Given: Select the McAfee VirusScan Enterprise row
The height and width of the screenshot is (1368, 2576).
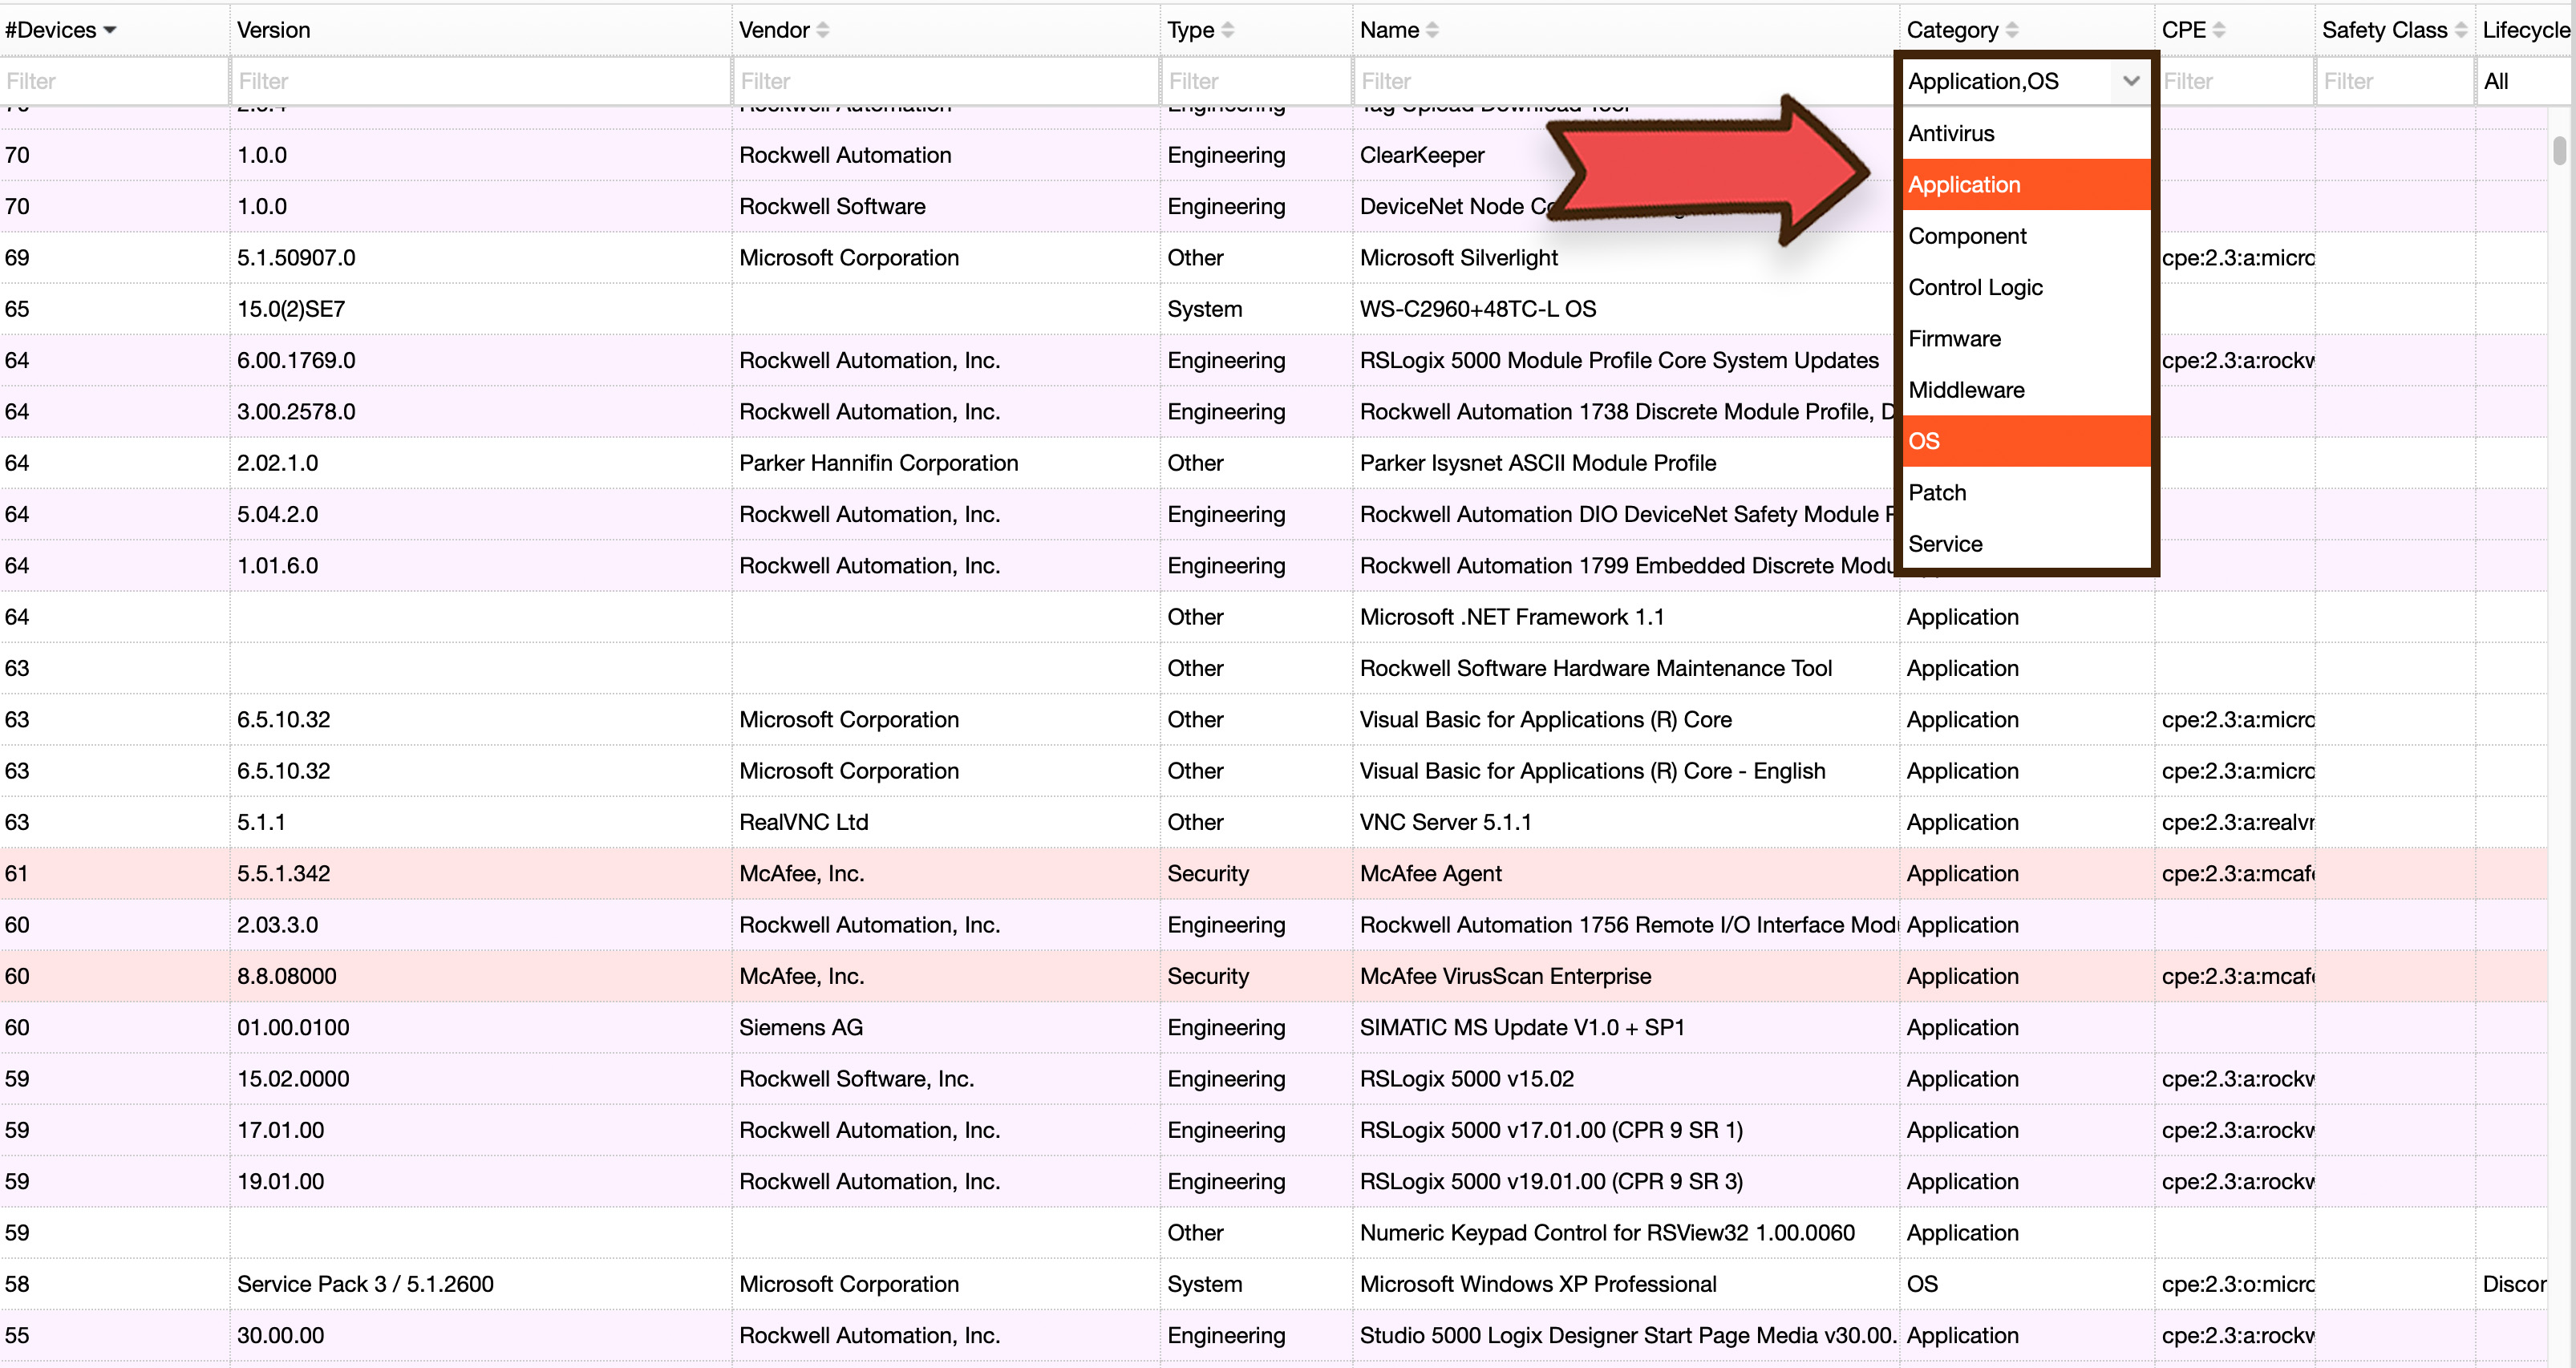Looking at the screenshot, I should click(x=1504, y=976).
